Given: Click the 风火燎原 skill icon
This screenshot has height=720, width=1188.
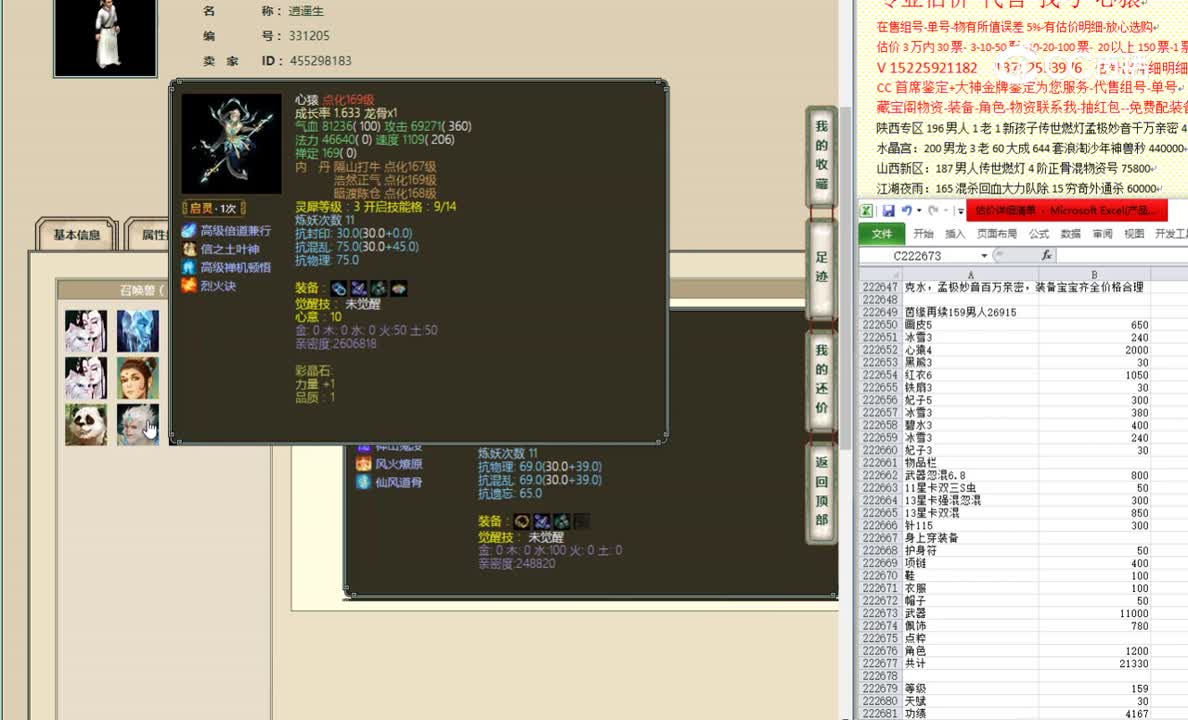Looking at the screenshot, I should click(x=364, y=464).
